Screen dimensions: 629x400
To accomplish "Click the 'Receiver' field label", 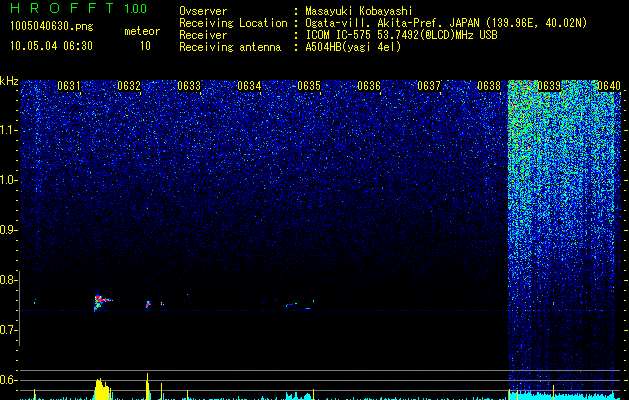I will tap(203, 35).
